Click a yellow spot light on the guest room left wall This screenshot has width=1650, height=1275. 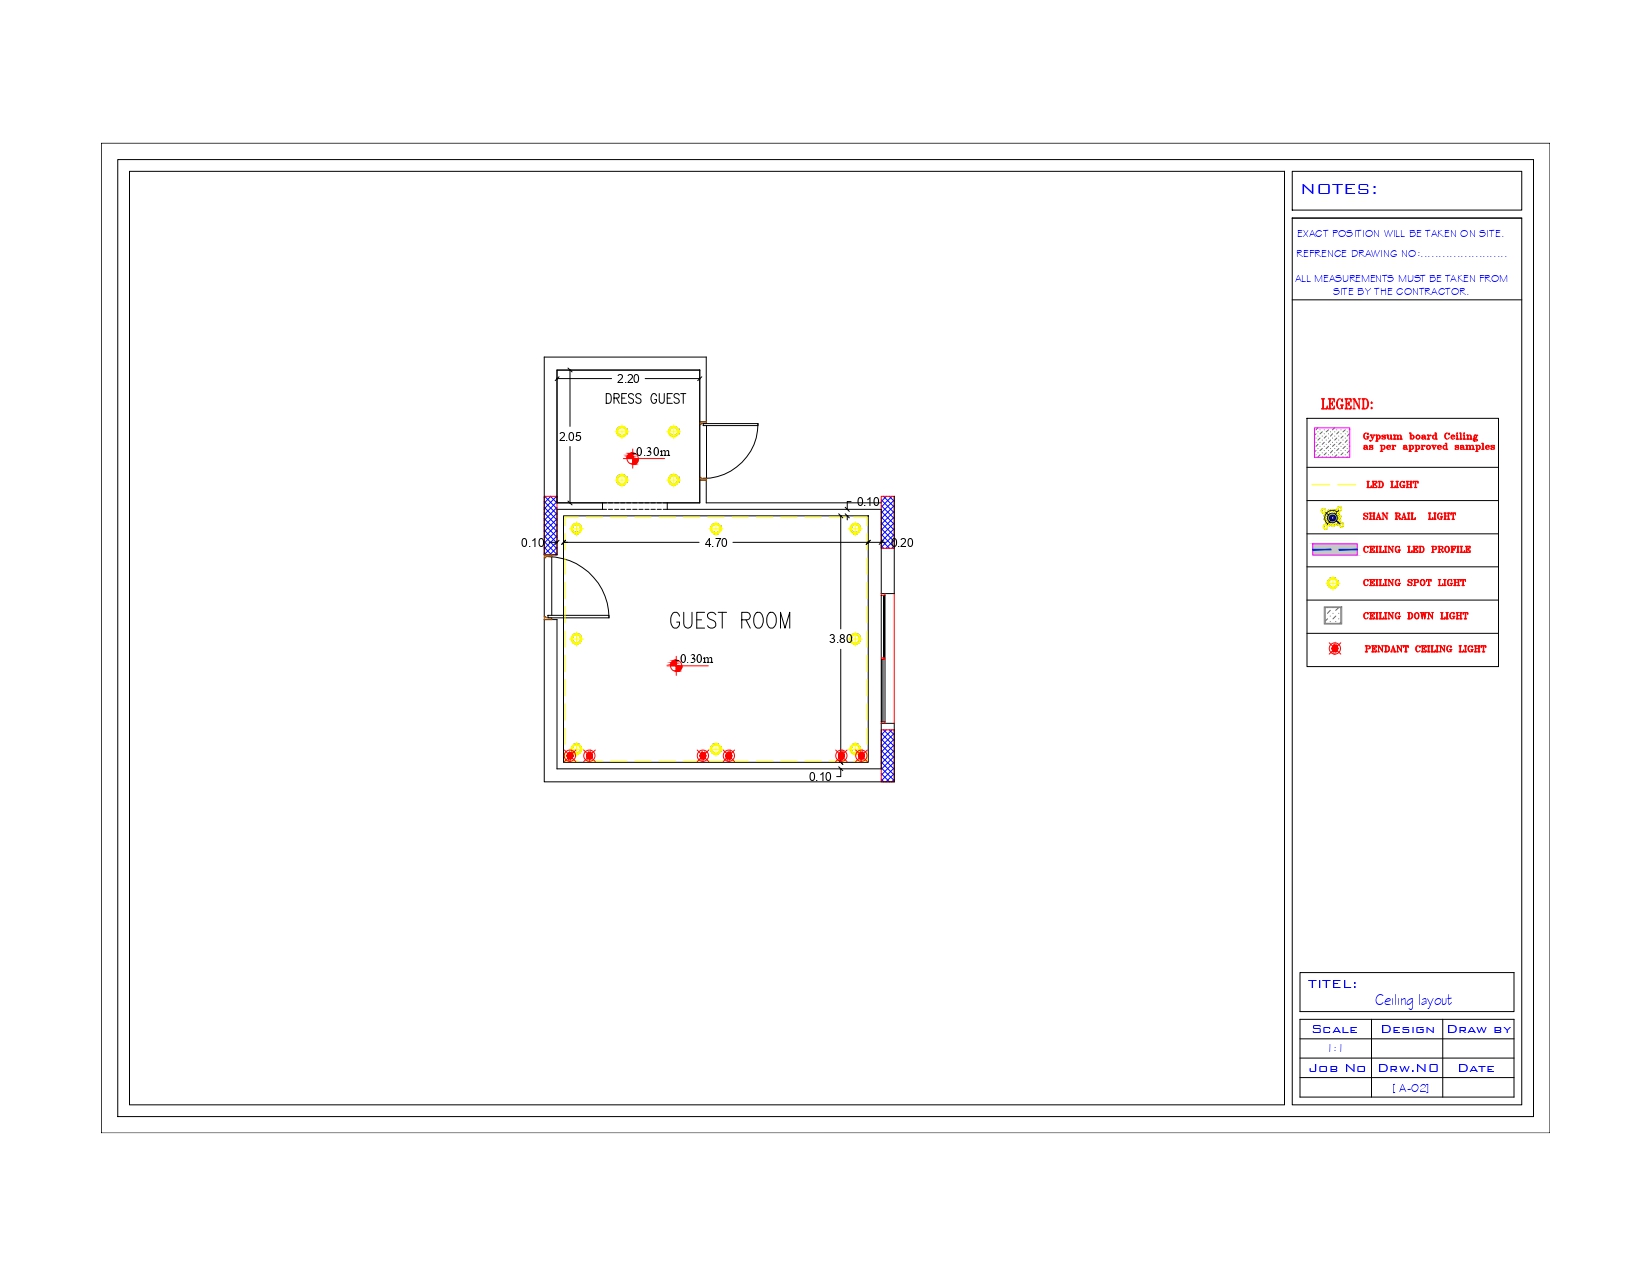(x=576, y=638)
